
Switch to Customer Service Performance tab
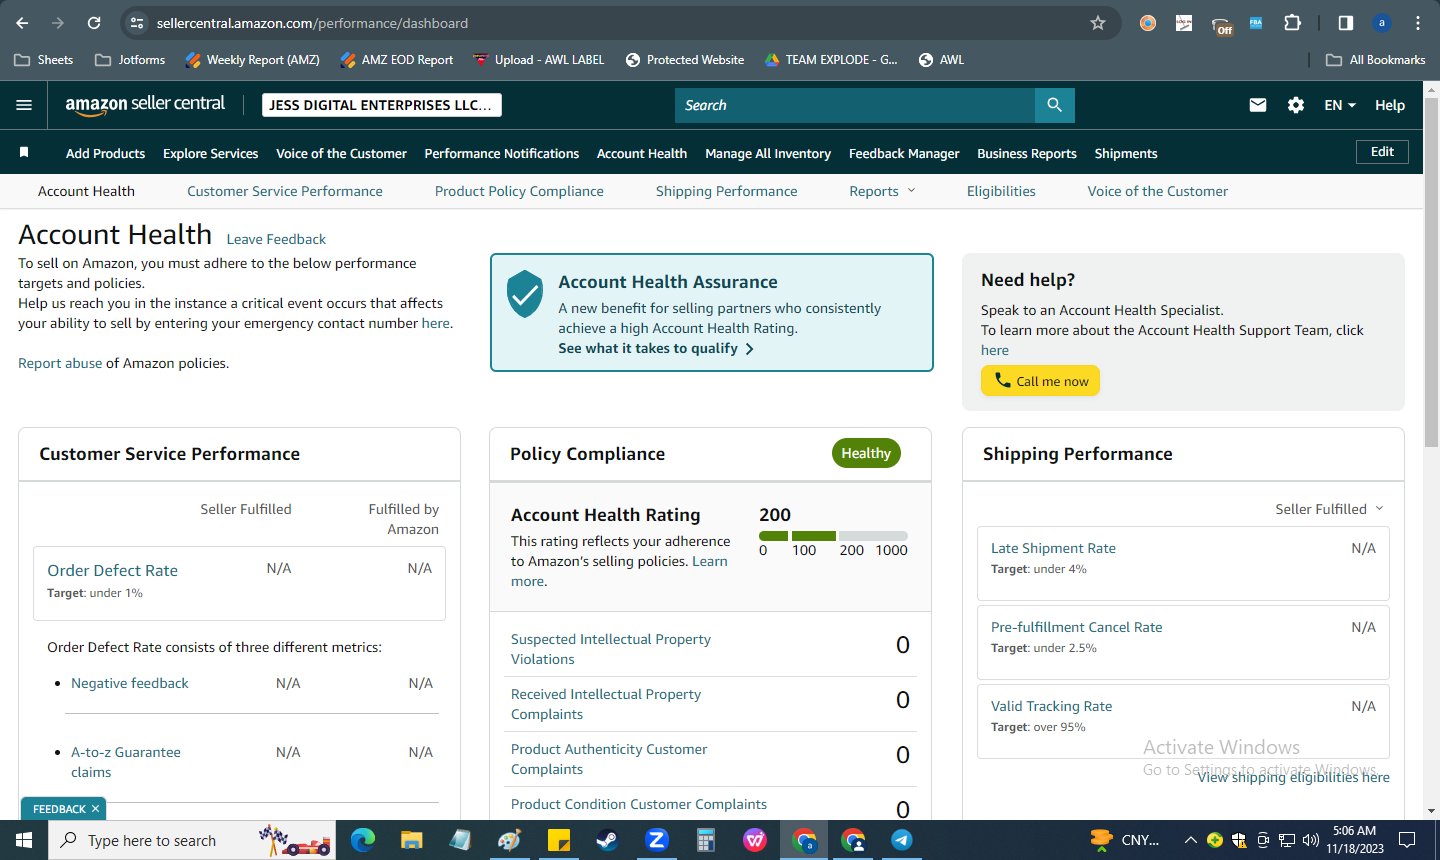tap(285, 191)
